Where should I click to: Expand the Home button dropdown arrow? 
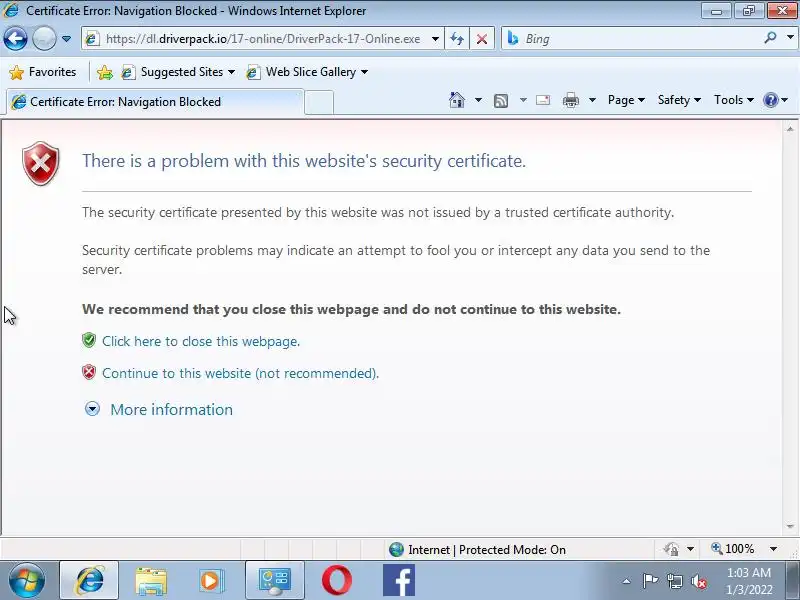click(478, 100)
